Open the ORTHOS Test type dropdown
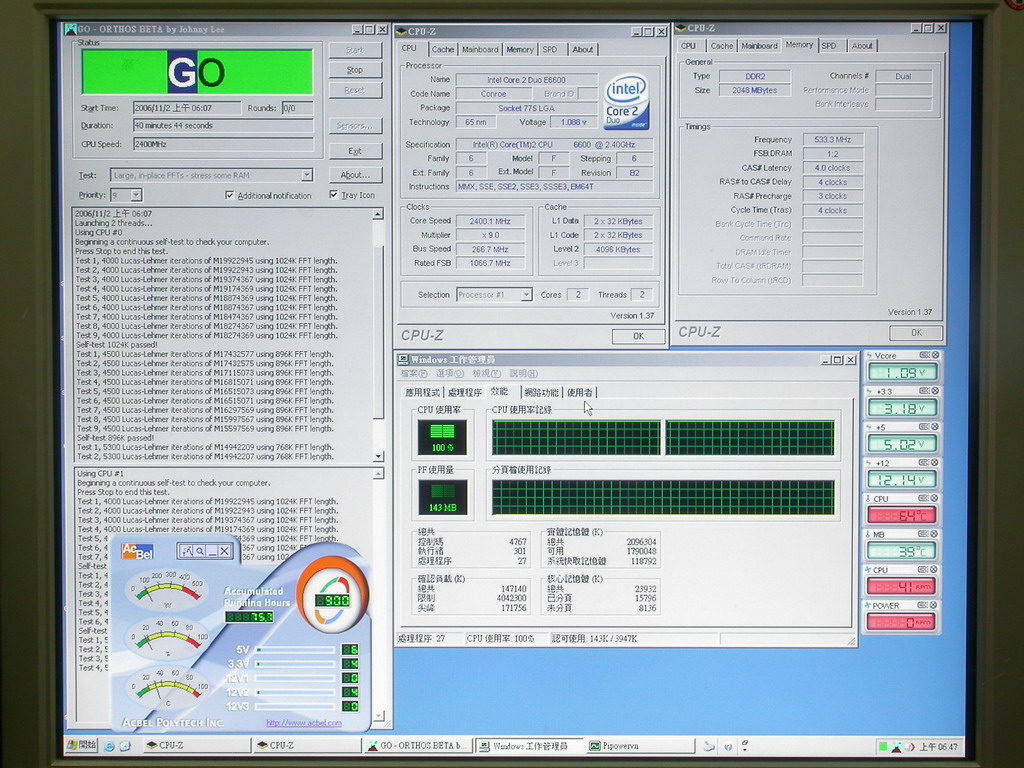Screen dimensions: 1024x768 306,175
